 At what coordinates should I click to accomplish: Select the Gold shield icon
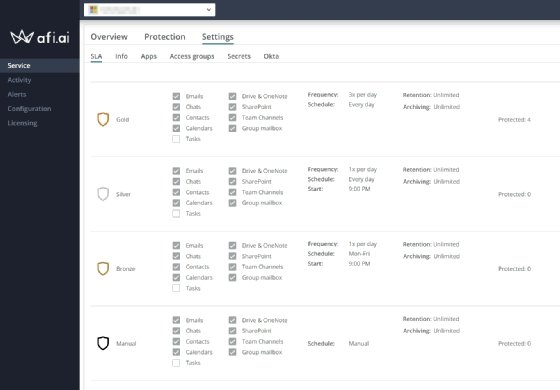(x=103, y=119)
